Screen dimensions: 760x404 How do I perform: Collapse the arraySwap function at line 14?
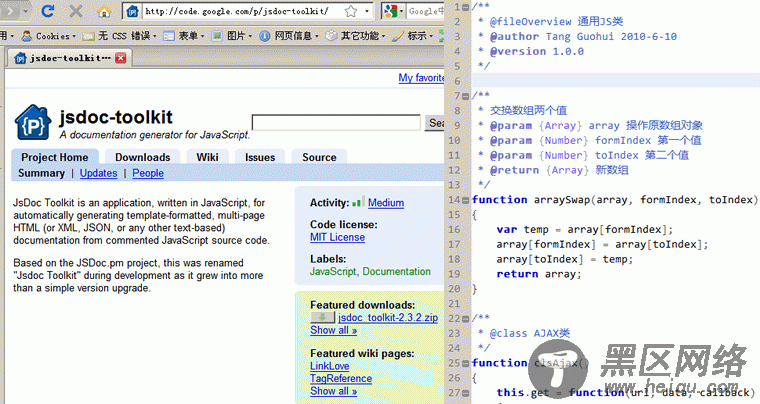465,200
